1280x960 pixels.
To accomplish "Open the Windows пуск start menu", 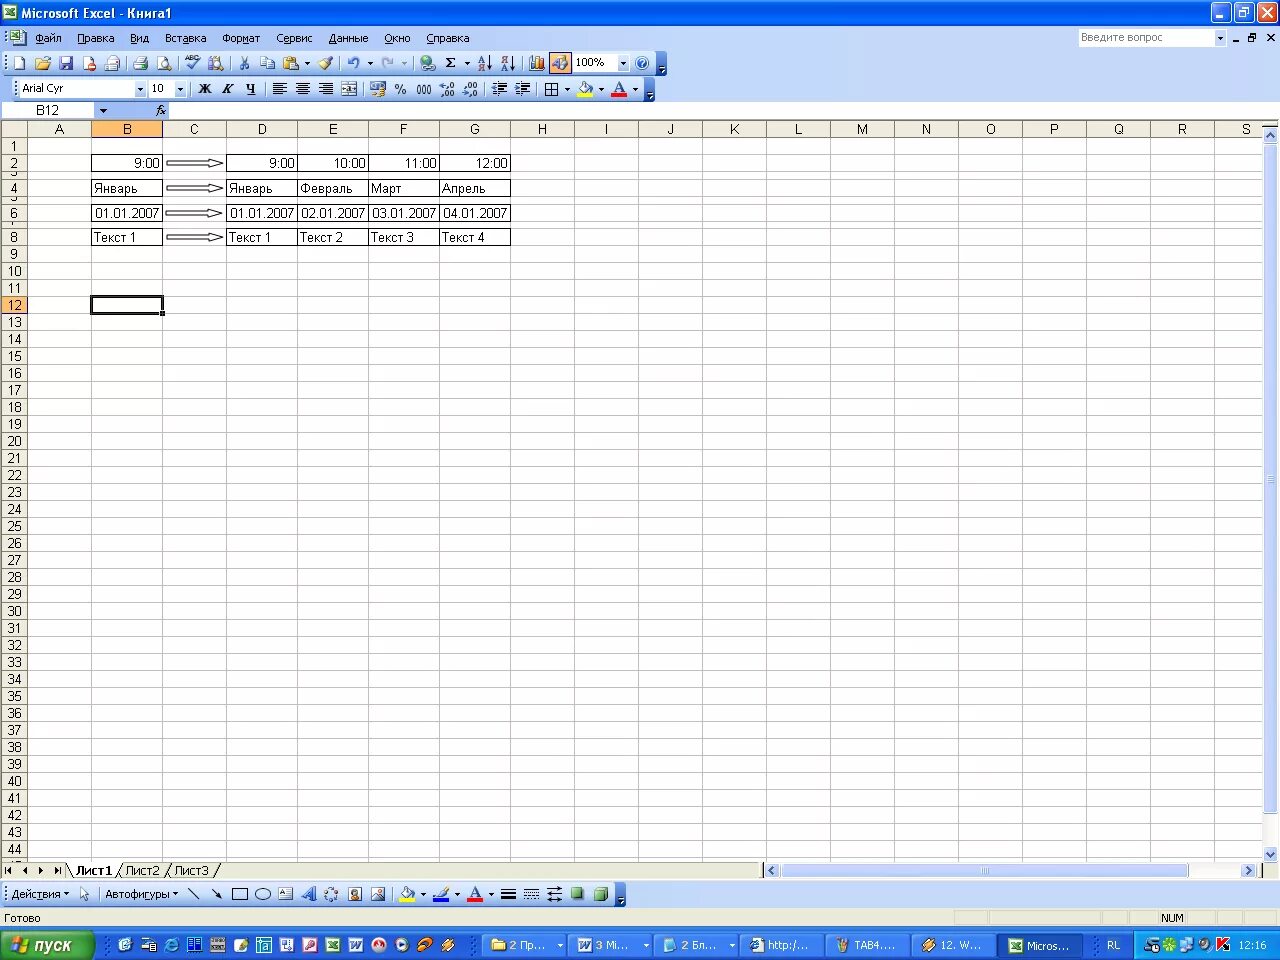I will 47,945.
